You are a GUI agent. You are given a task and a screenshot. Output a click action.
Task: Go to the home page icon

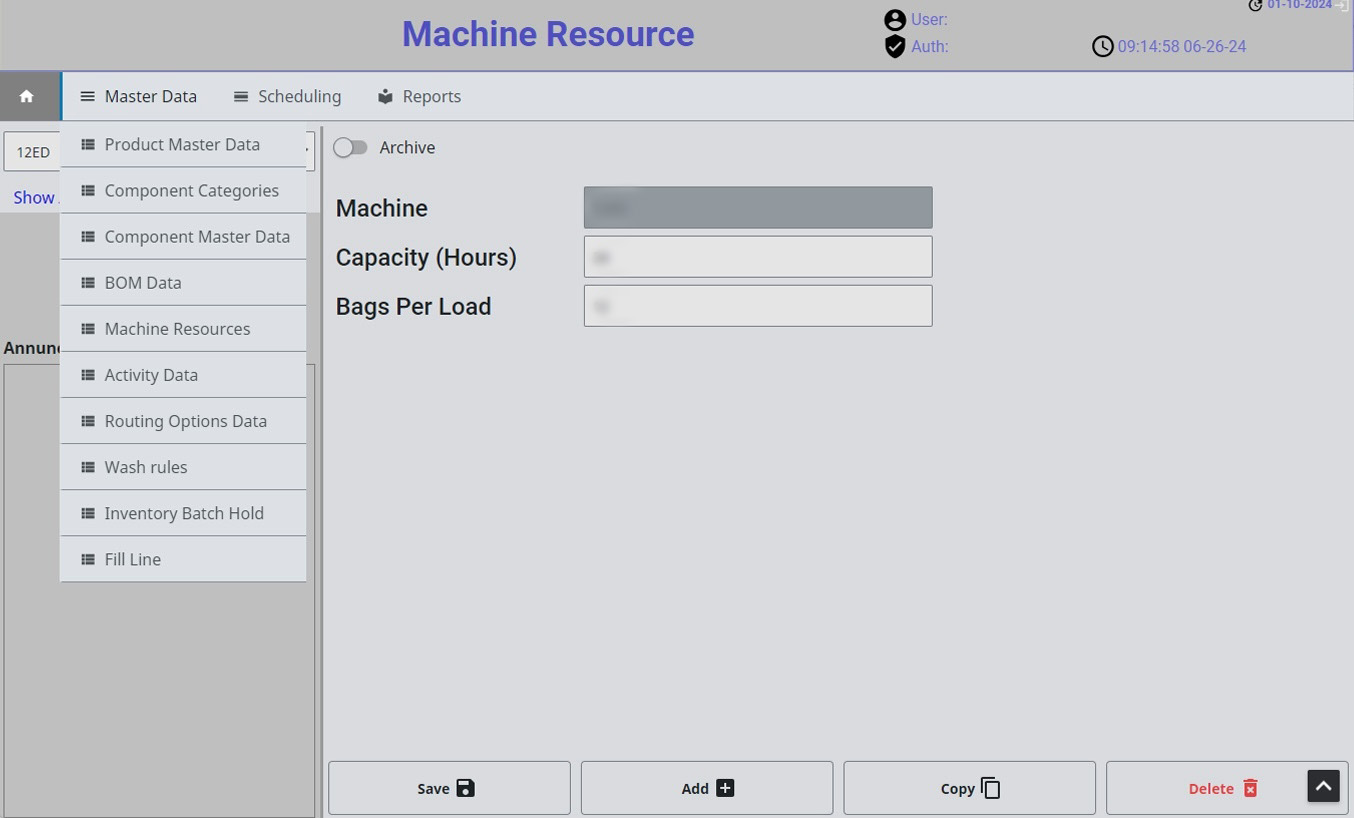[x=27, y=96]
